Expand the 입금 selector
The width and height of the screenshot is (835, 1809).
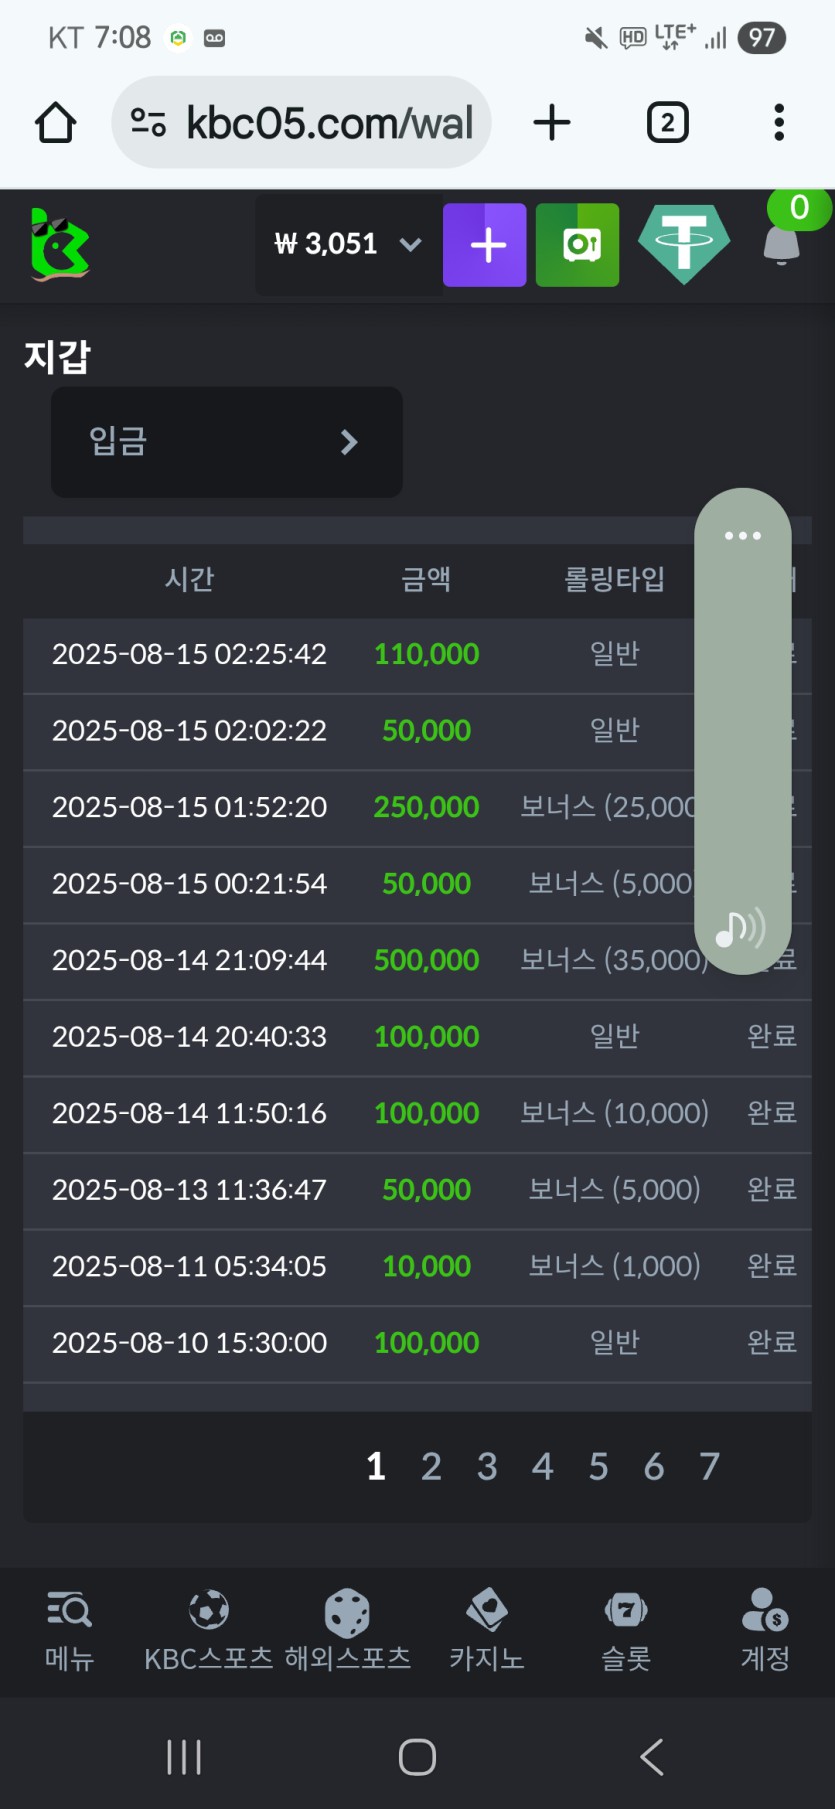tap(227, 442)
